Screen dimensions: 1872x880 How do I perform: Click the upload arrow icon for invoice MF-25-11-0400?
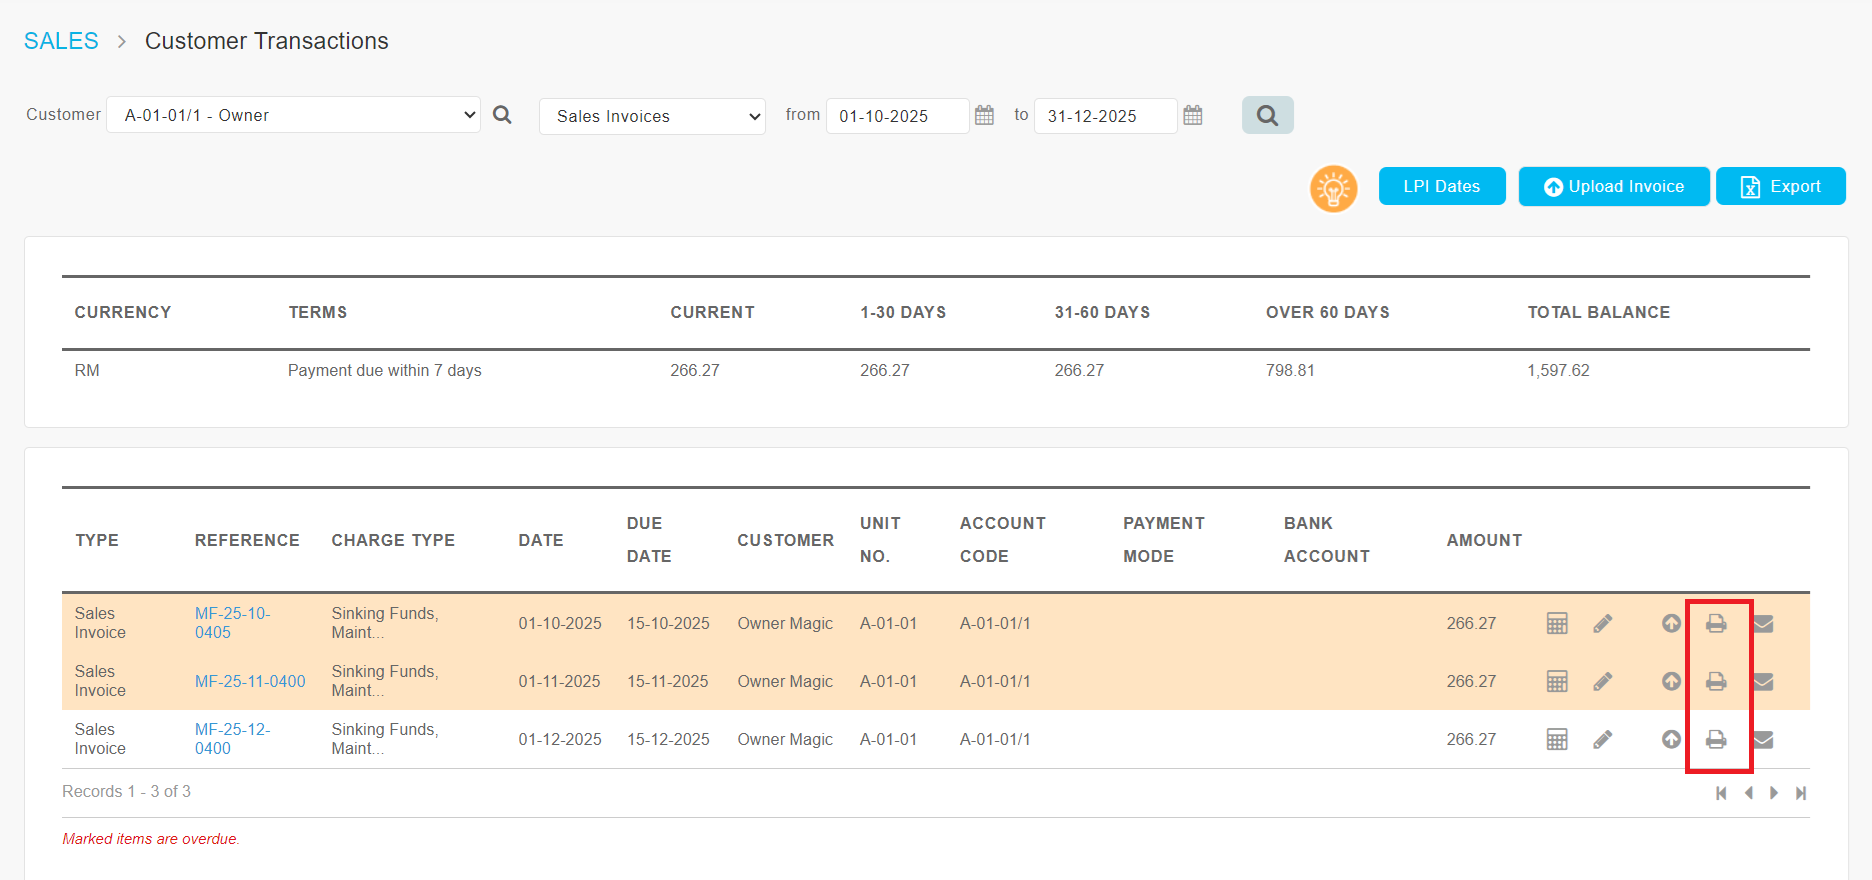click(x=1671, y=682)
